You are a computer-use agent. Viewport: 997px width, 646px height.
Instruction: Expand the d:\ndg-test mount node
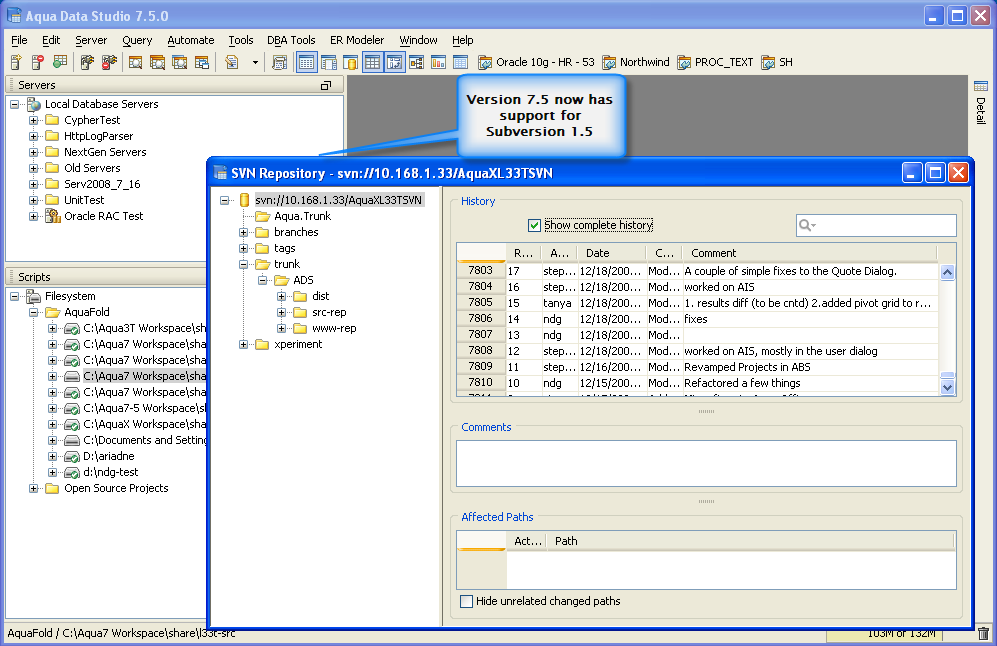53,472
